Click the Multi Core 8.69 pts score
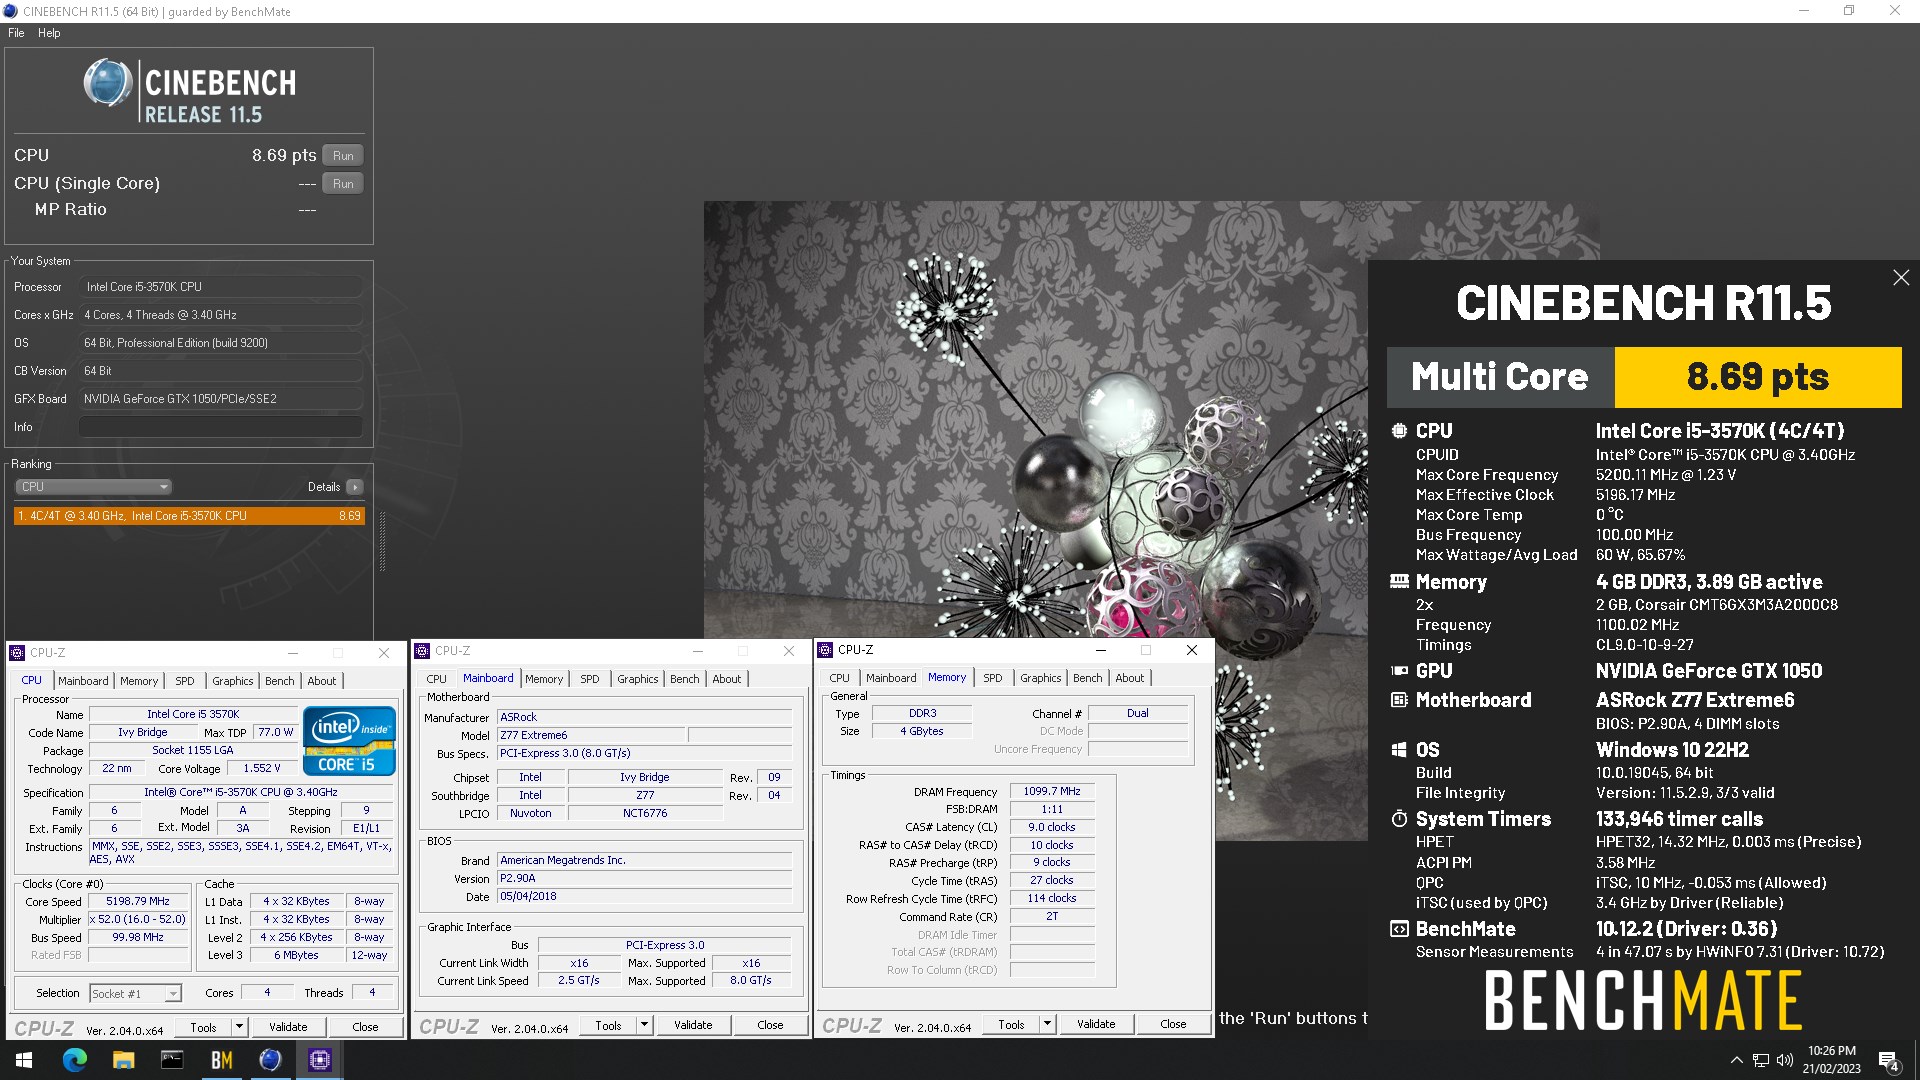Image resolution: width=1920 pixels, height=1080 pixels. point(1758,377)
